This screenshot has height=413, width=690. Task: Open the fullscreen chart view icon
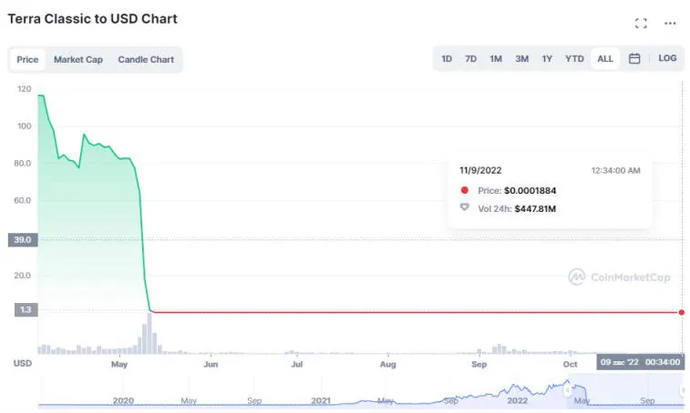tap(641, 24)
